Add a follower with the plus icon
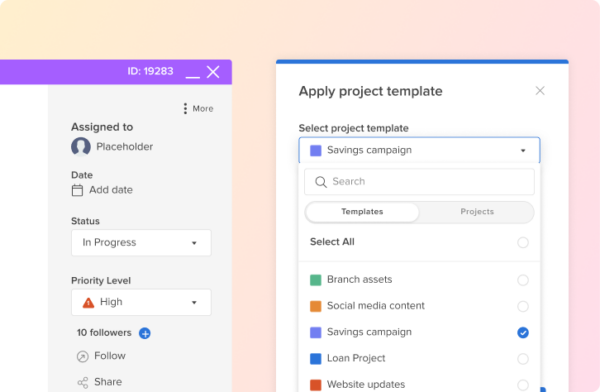Viewport: 600px width, 392px height. tap(145, 333)
